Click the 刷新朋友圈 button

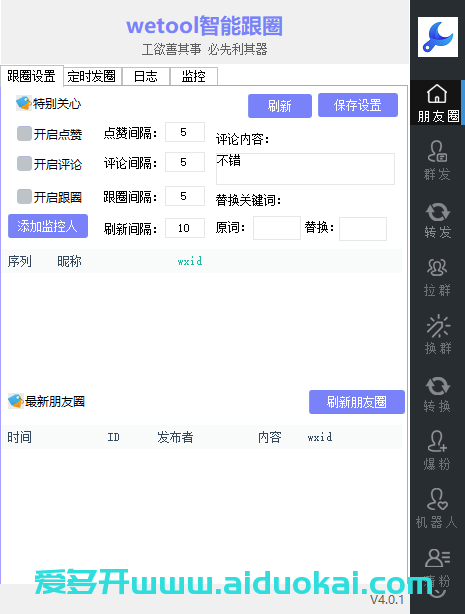click(356, 402)
